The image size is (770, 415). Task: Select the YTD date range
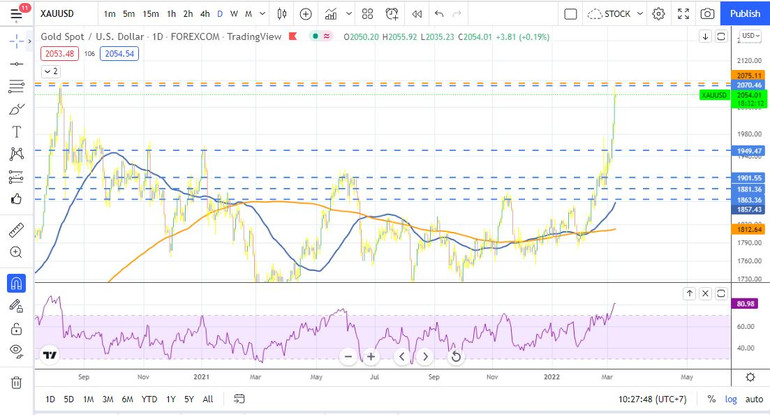(149, 399)
